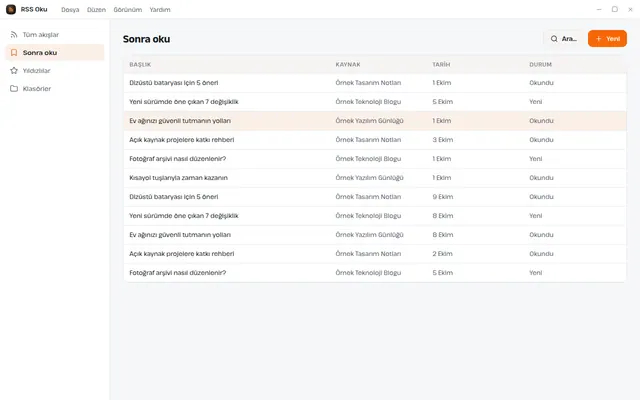Click the RSS feed icon beside Tüm akışlar

tap(14, 35)
